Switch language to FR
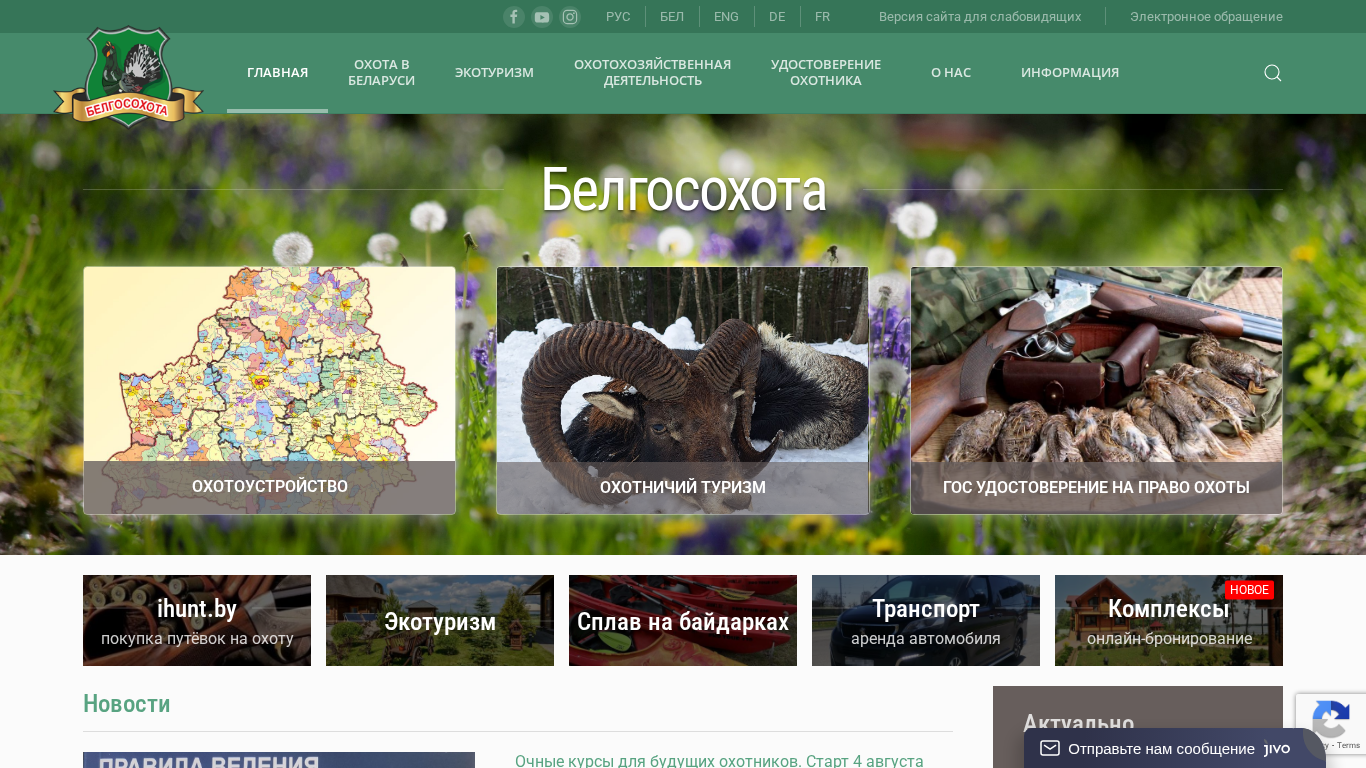Image resolution: width=1366 pixels, height=768 pixels. click(822, 17)
